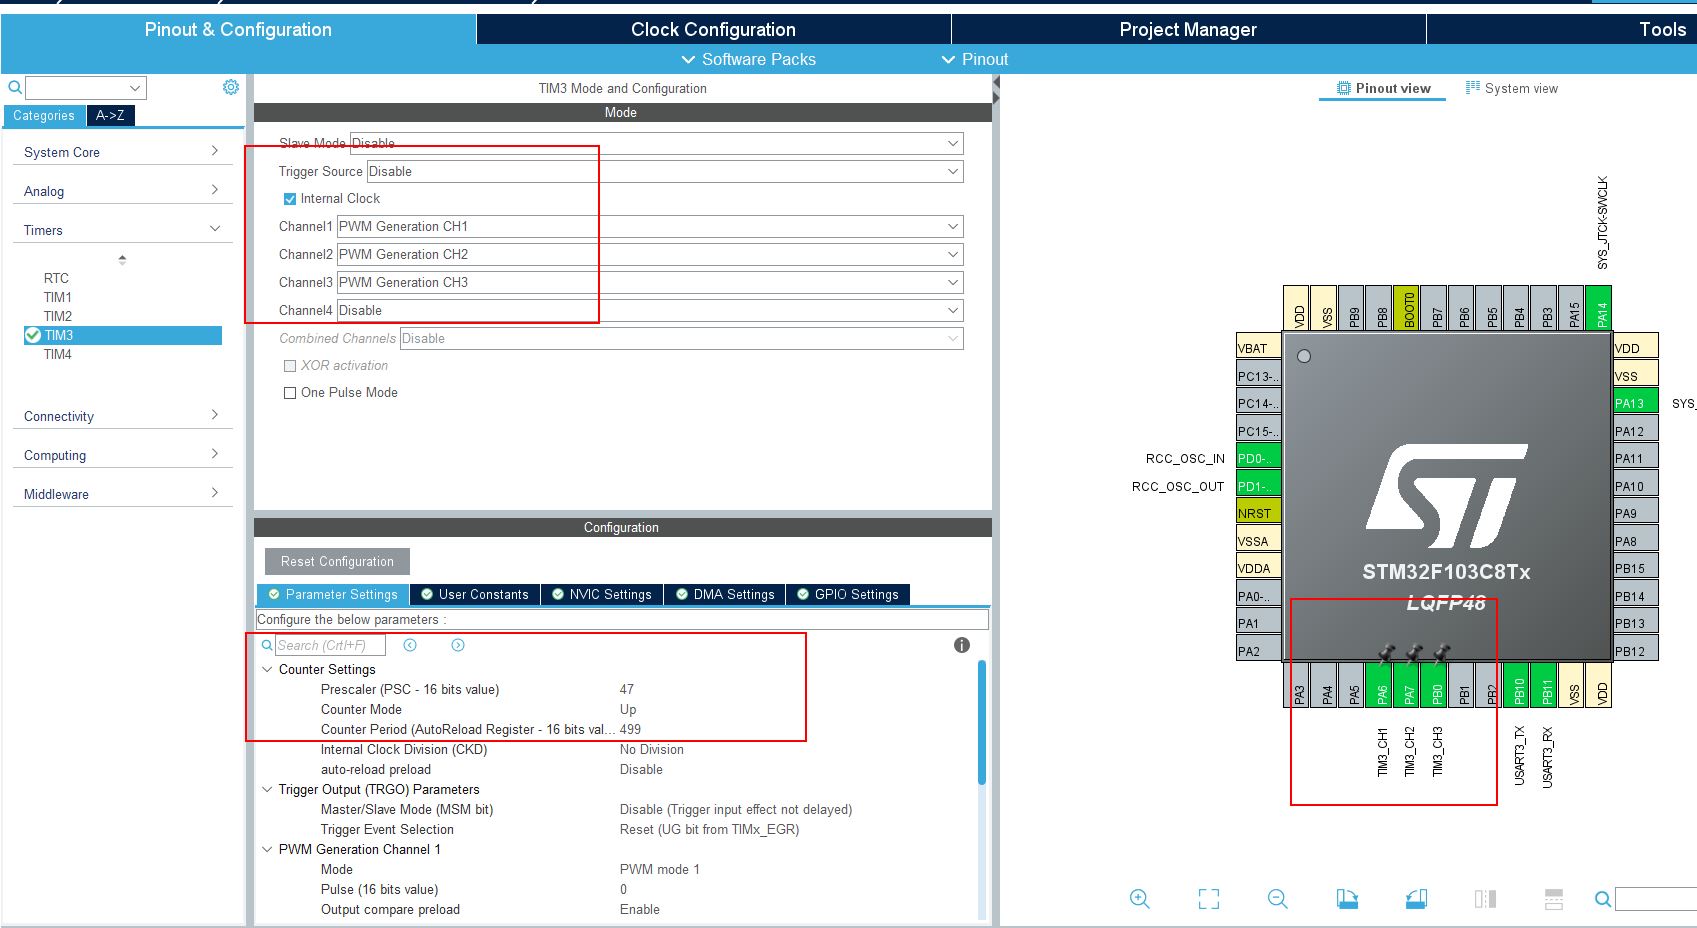
Task: Open the Software Packs menu
Action: tap(748, 59)
